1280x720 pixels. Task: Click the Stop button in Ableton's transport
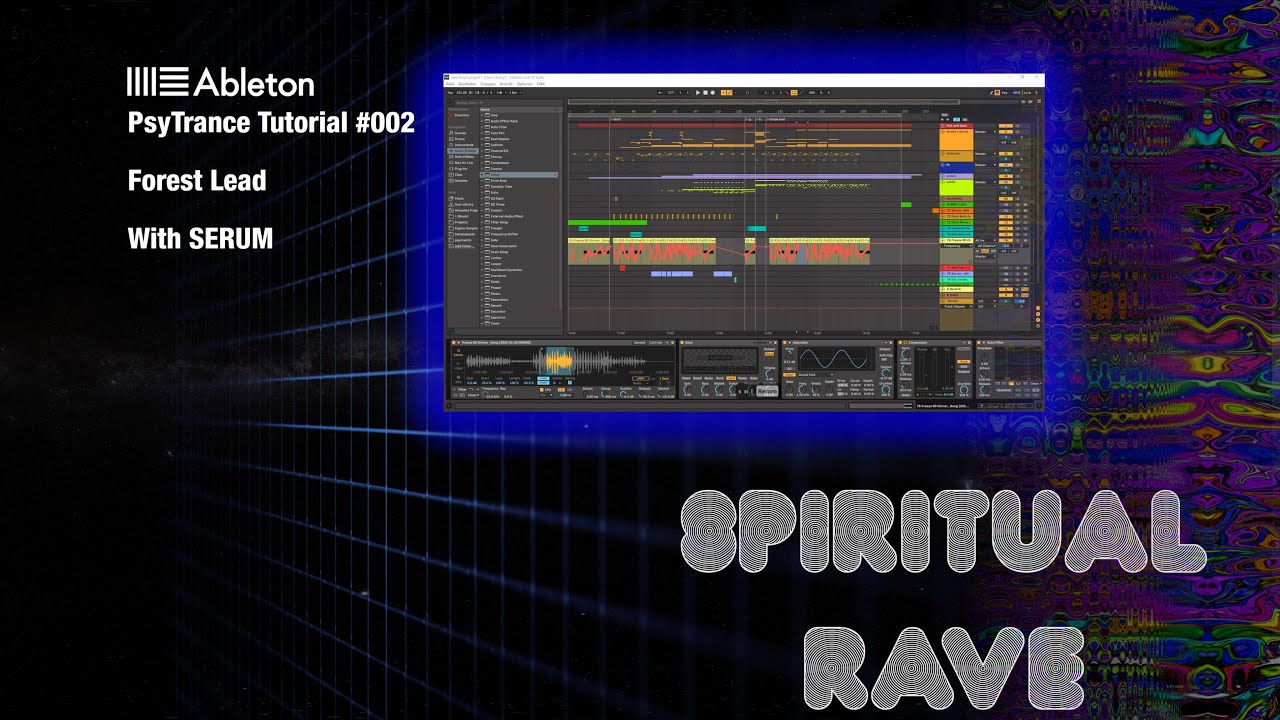705,93
